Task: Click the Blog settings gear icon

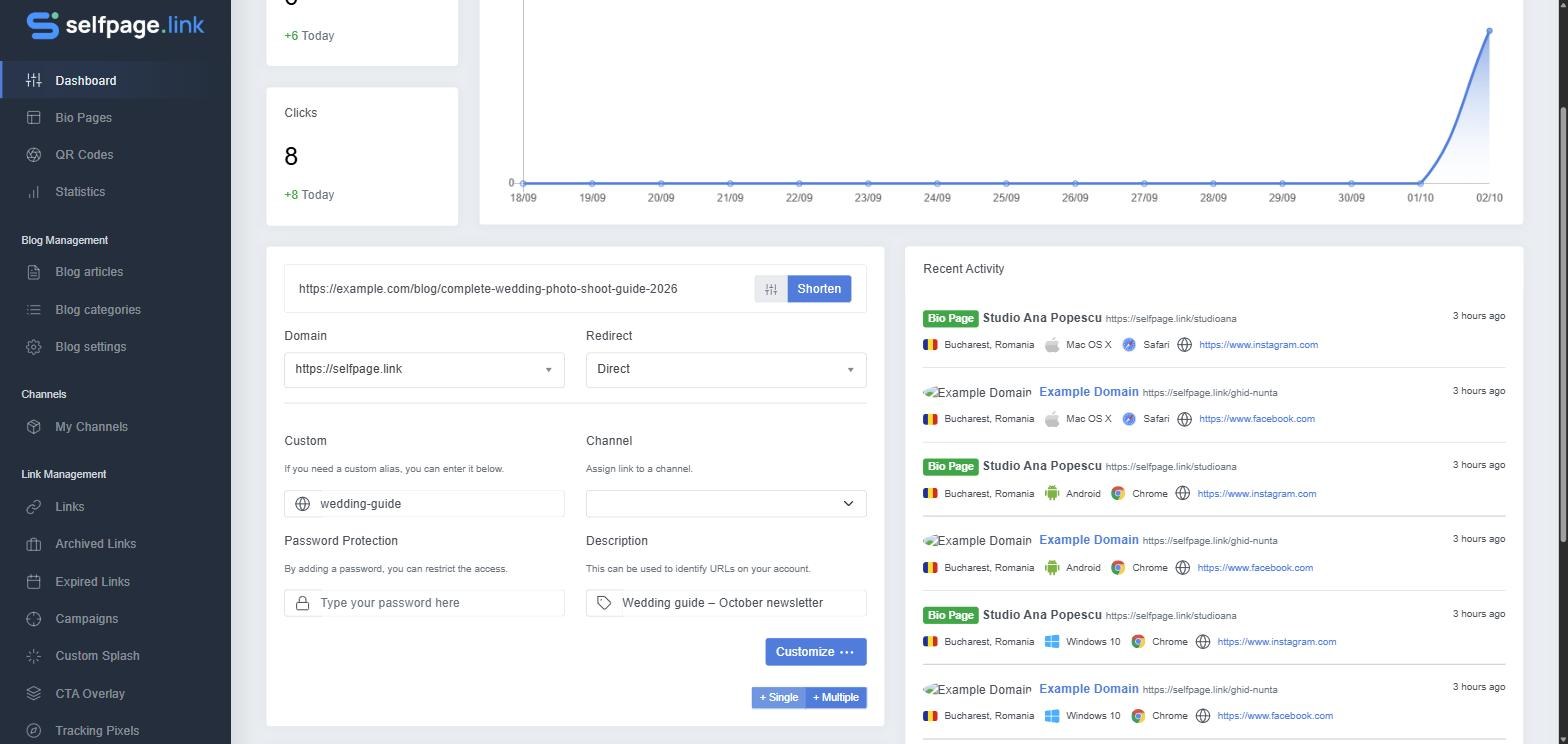Action: click(34, 347)
